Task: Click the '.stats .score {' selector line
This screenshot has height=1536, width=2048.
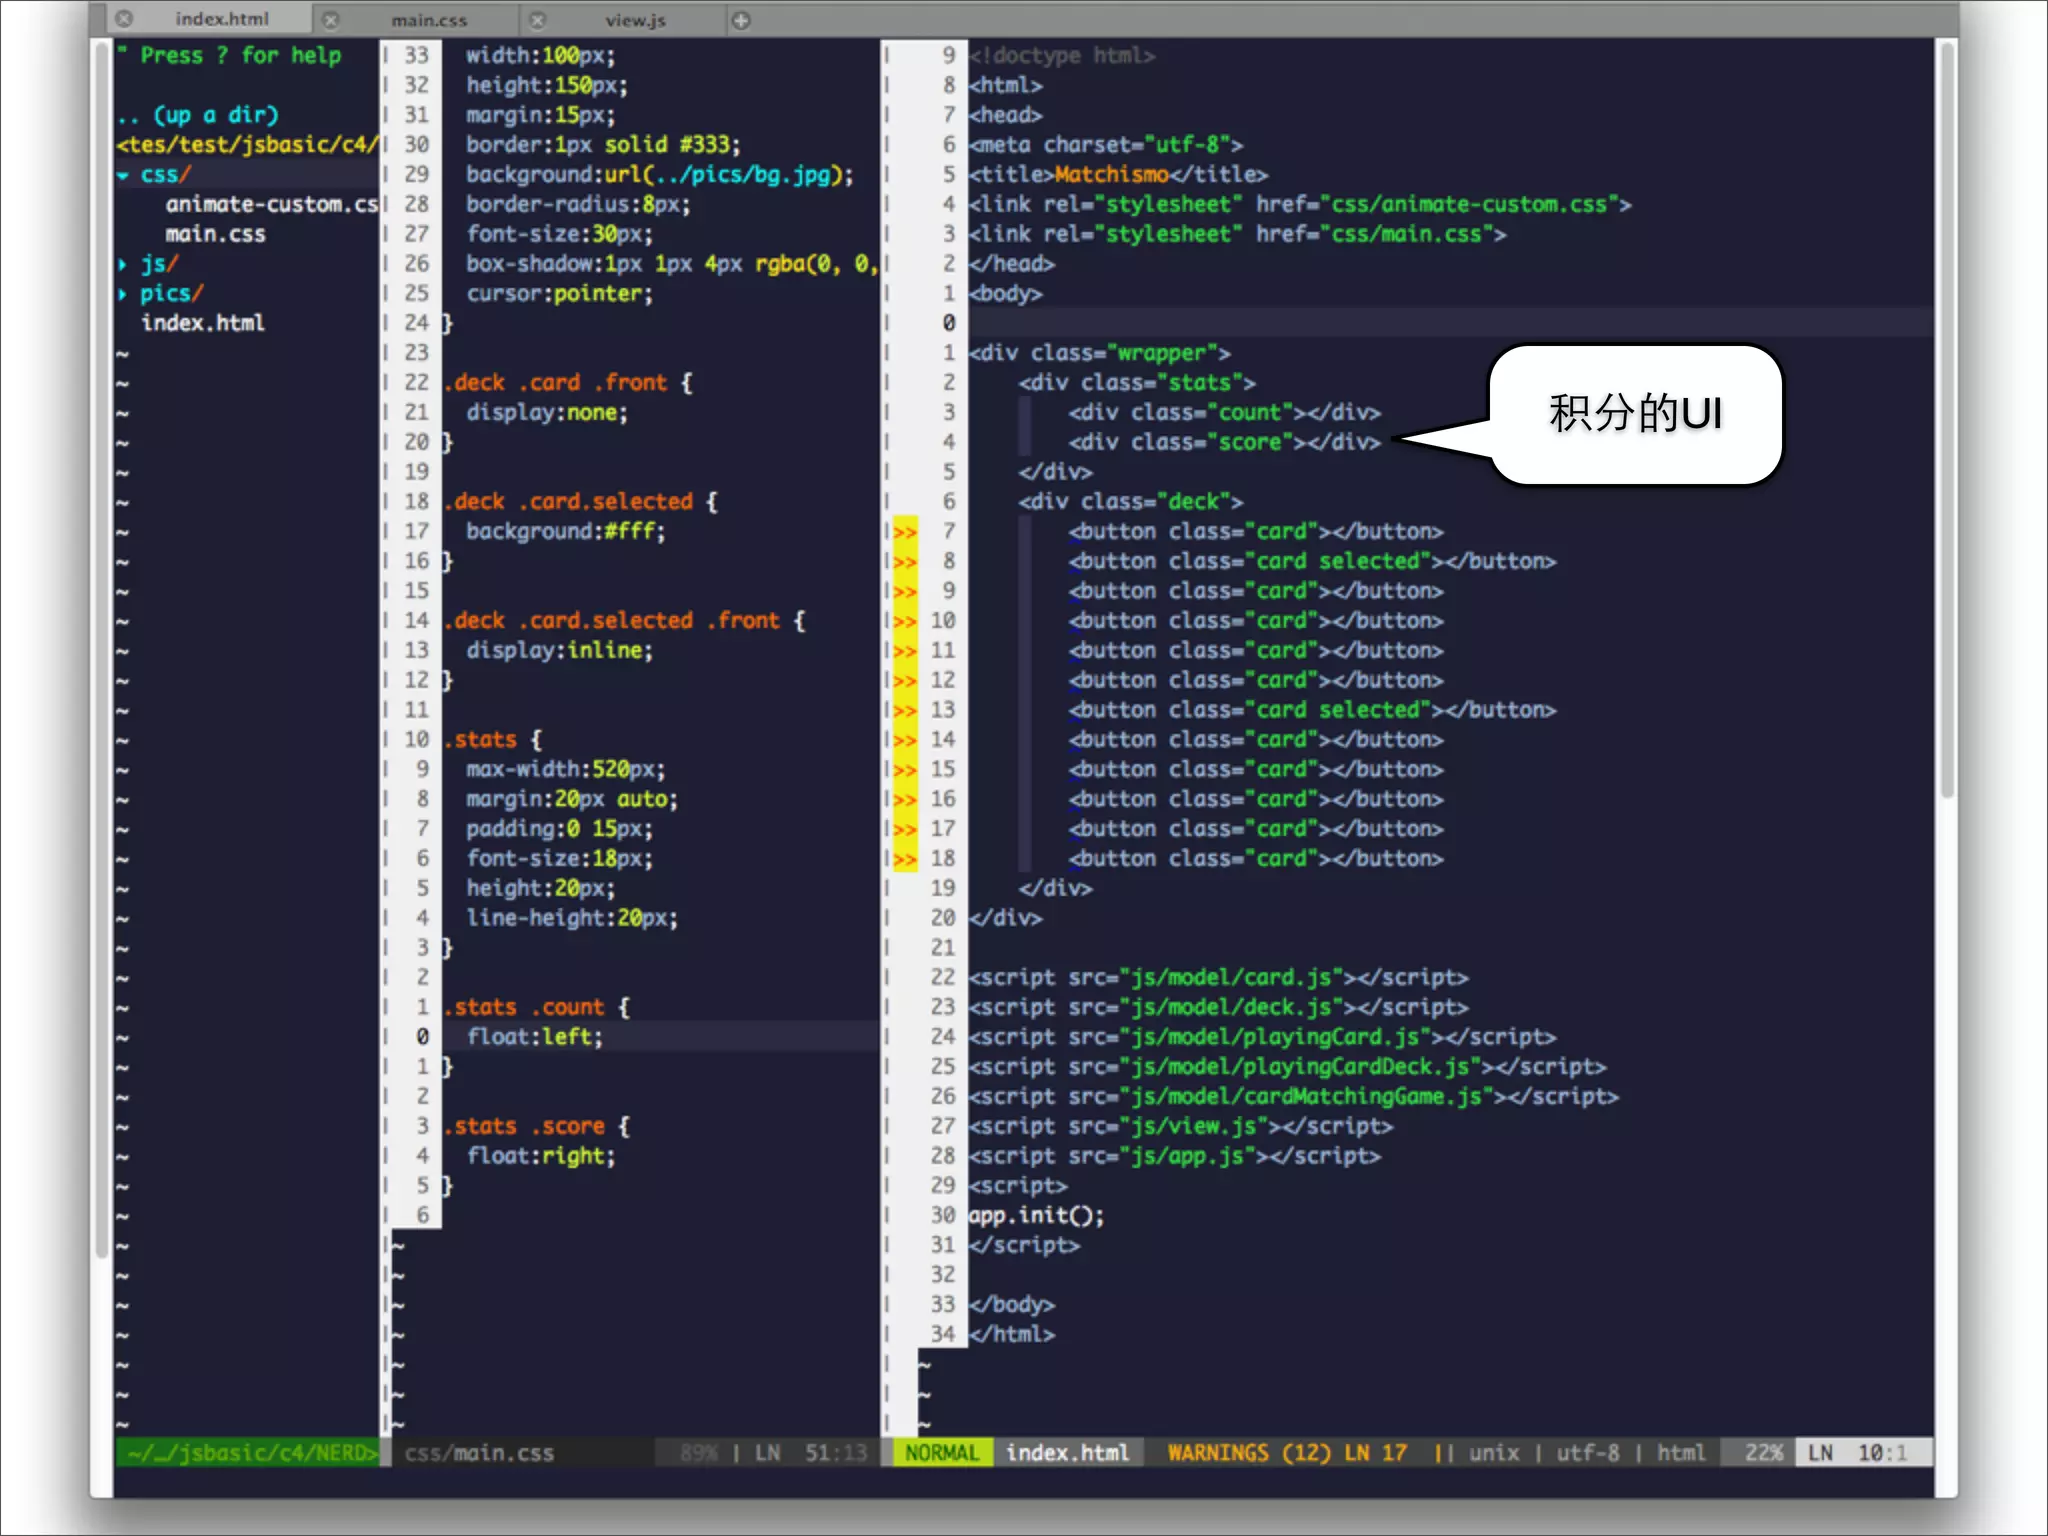Action: (x=537, y=1126)
